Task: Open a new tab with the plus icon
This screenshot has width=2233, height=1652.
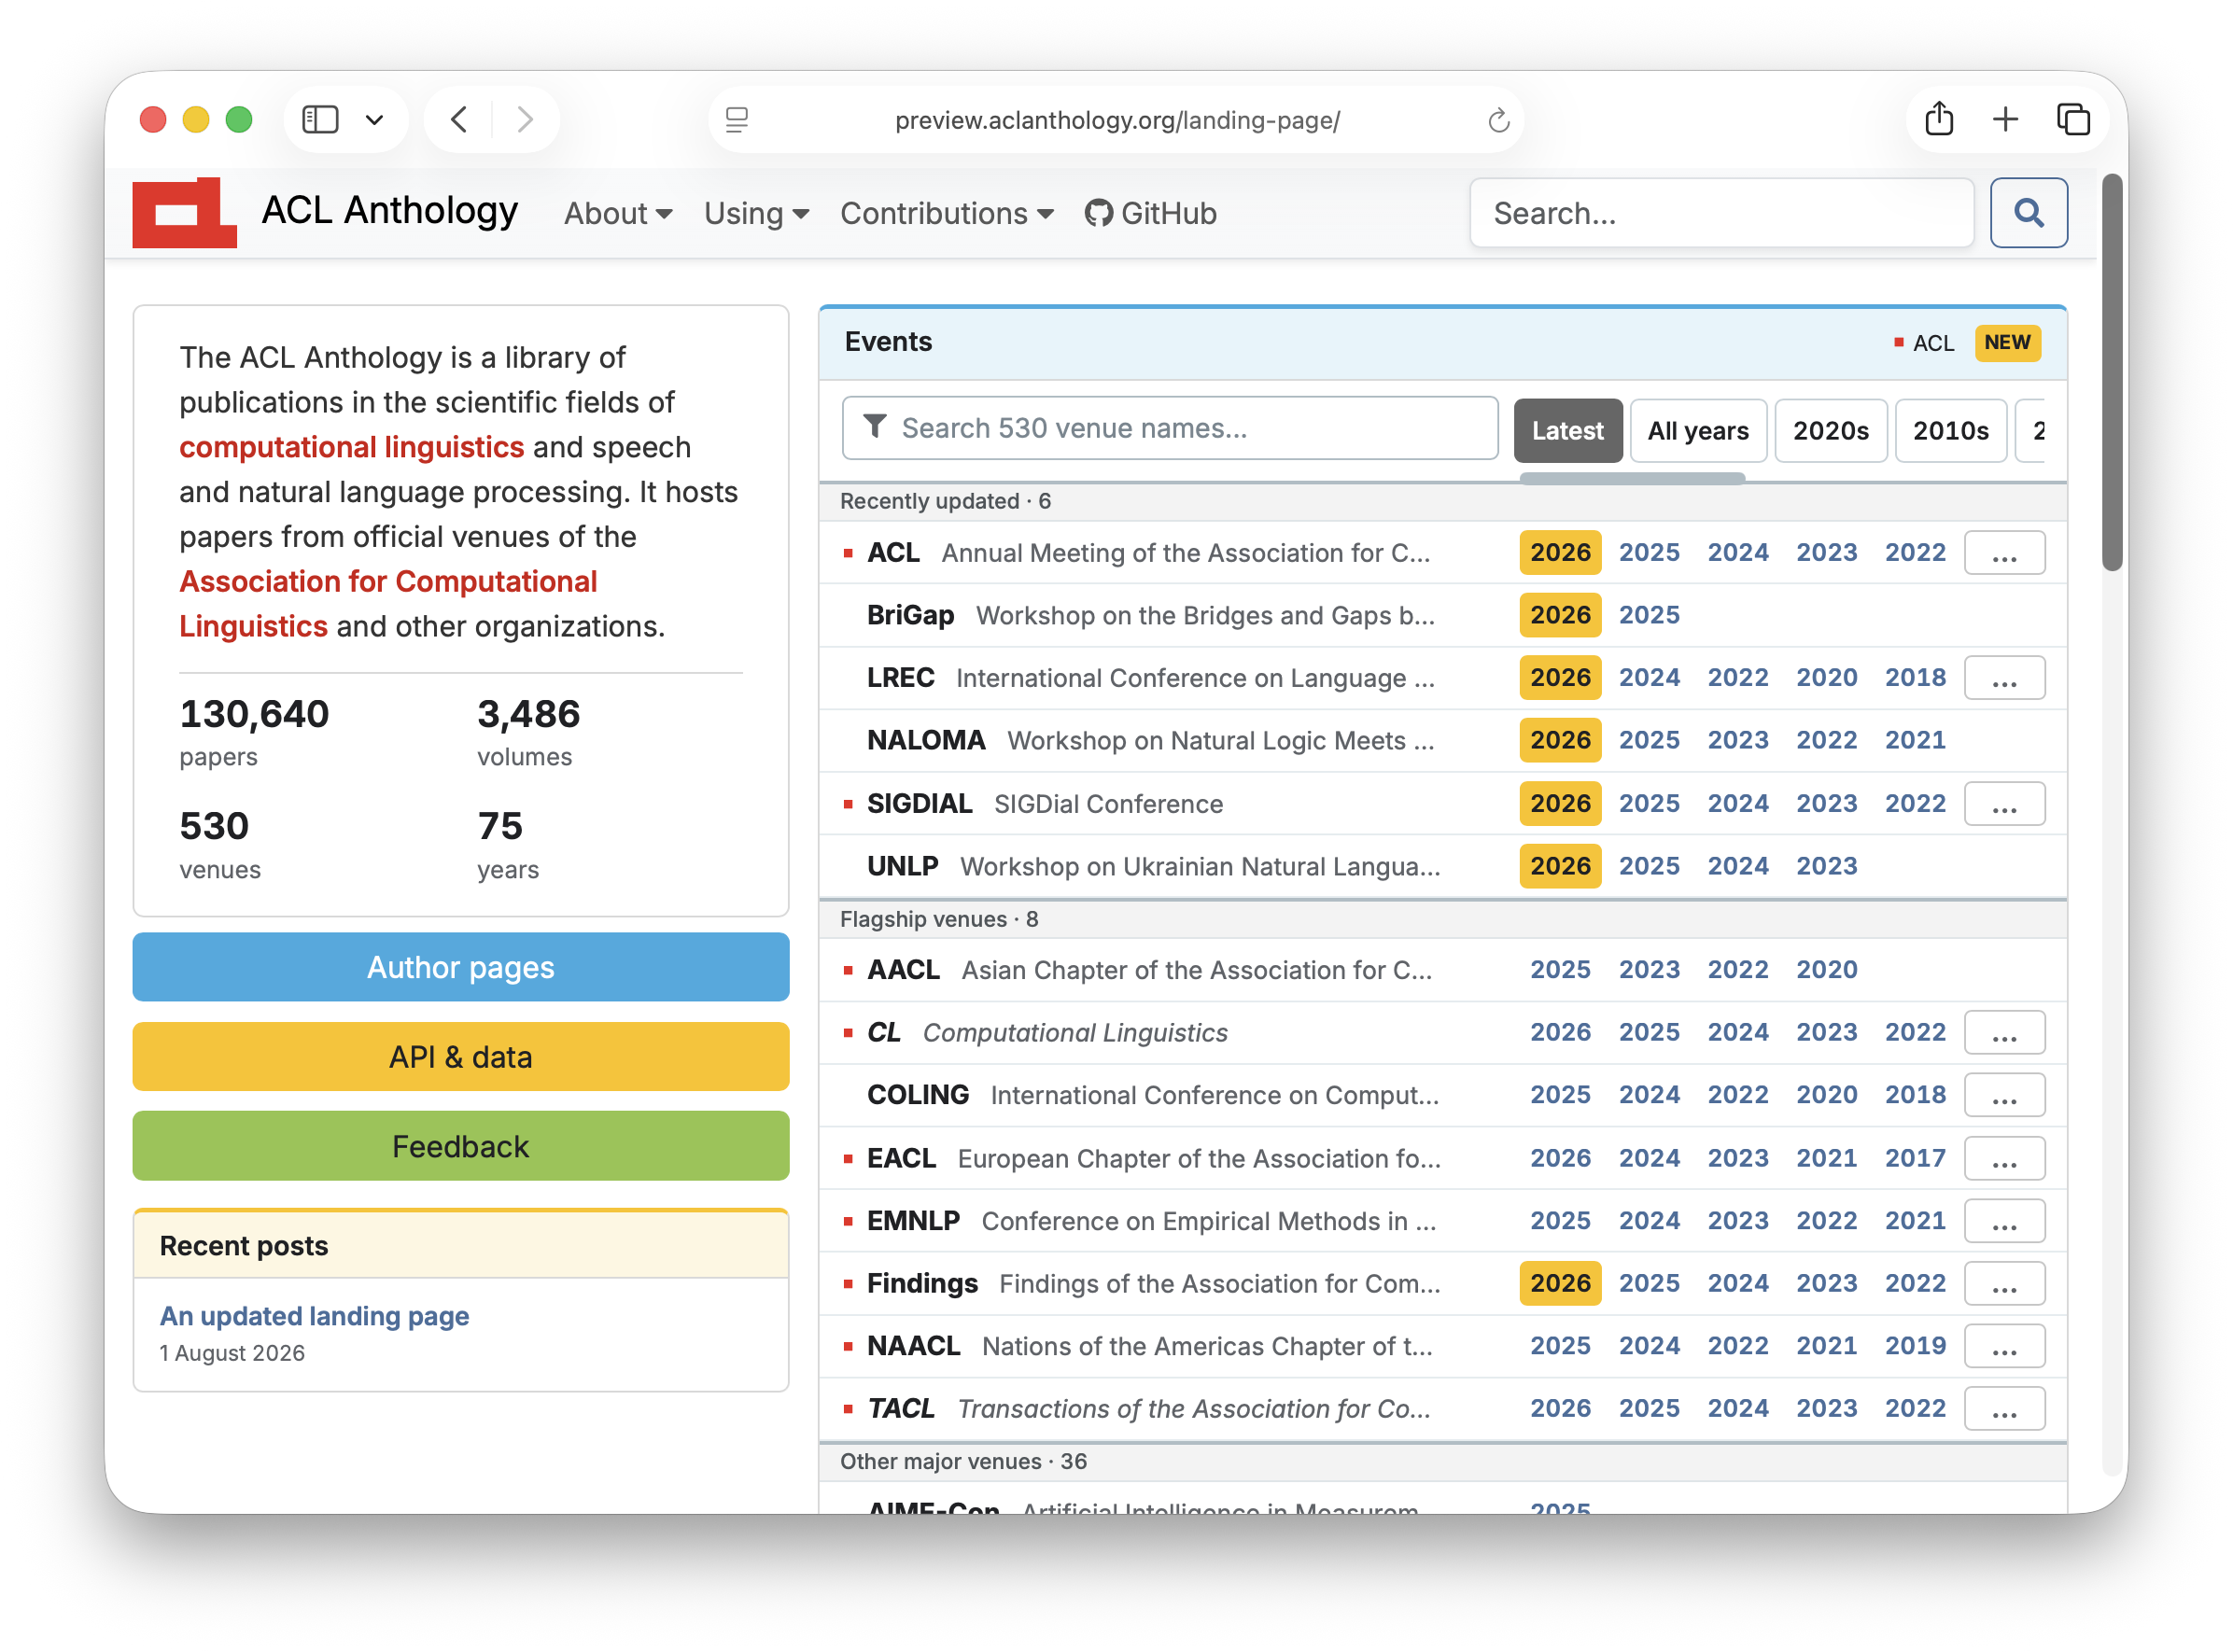Action: coord(2004,120)
